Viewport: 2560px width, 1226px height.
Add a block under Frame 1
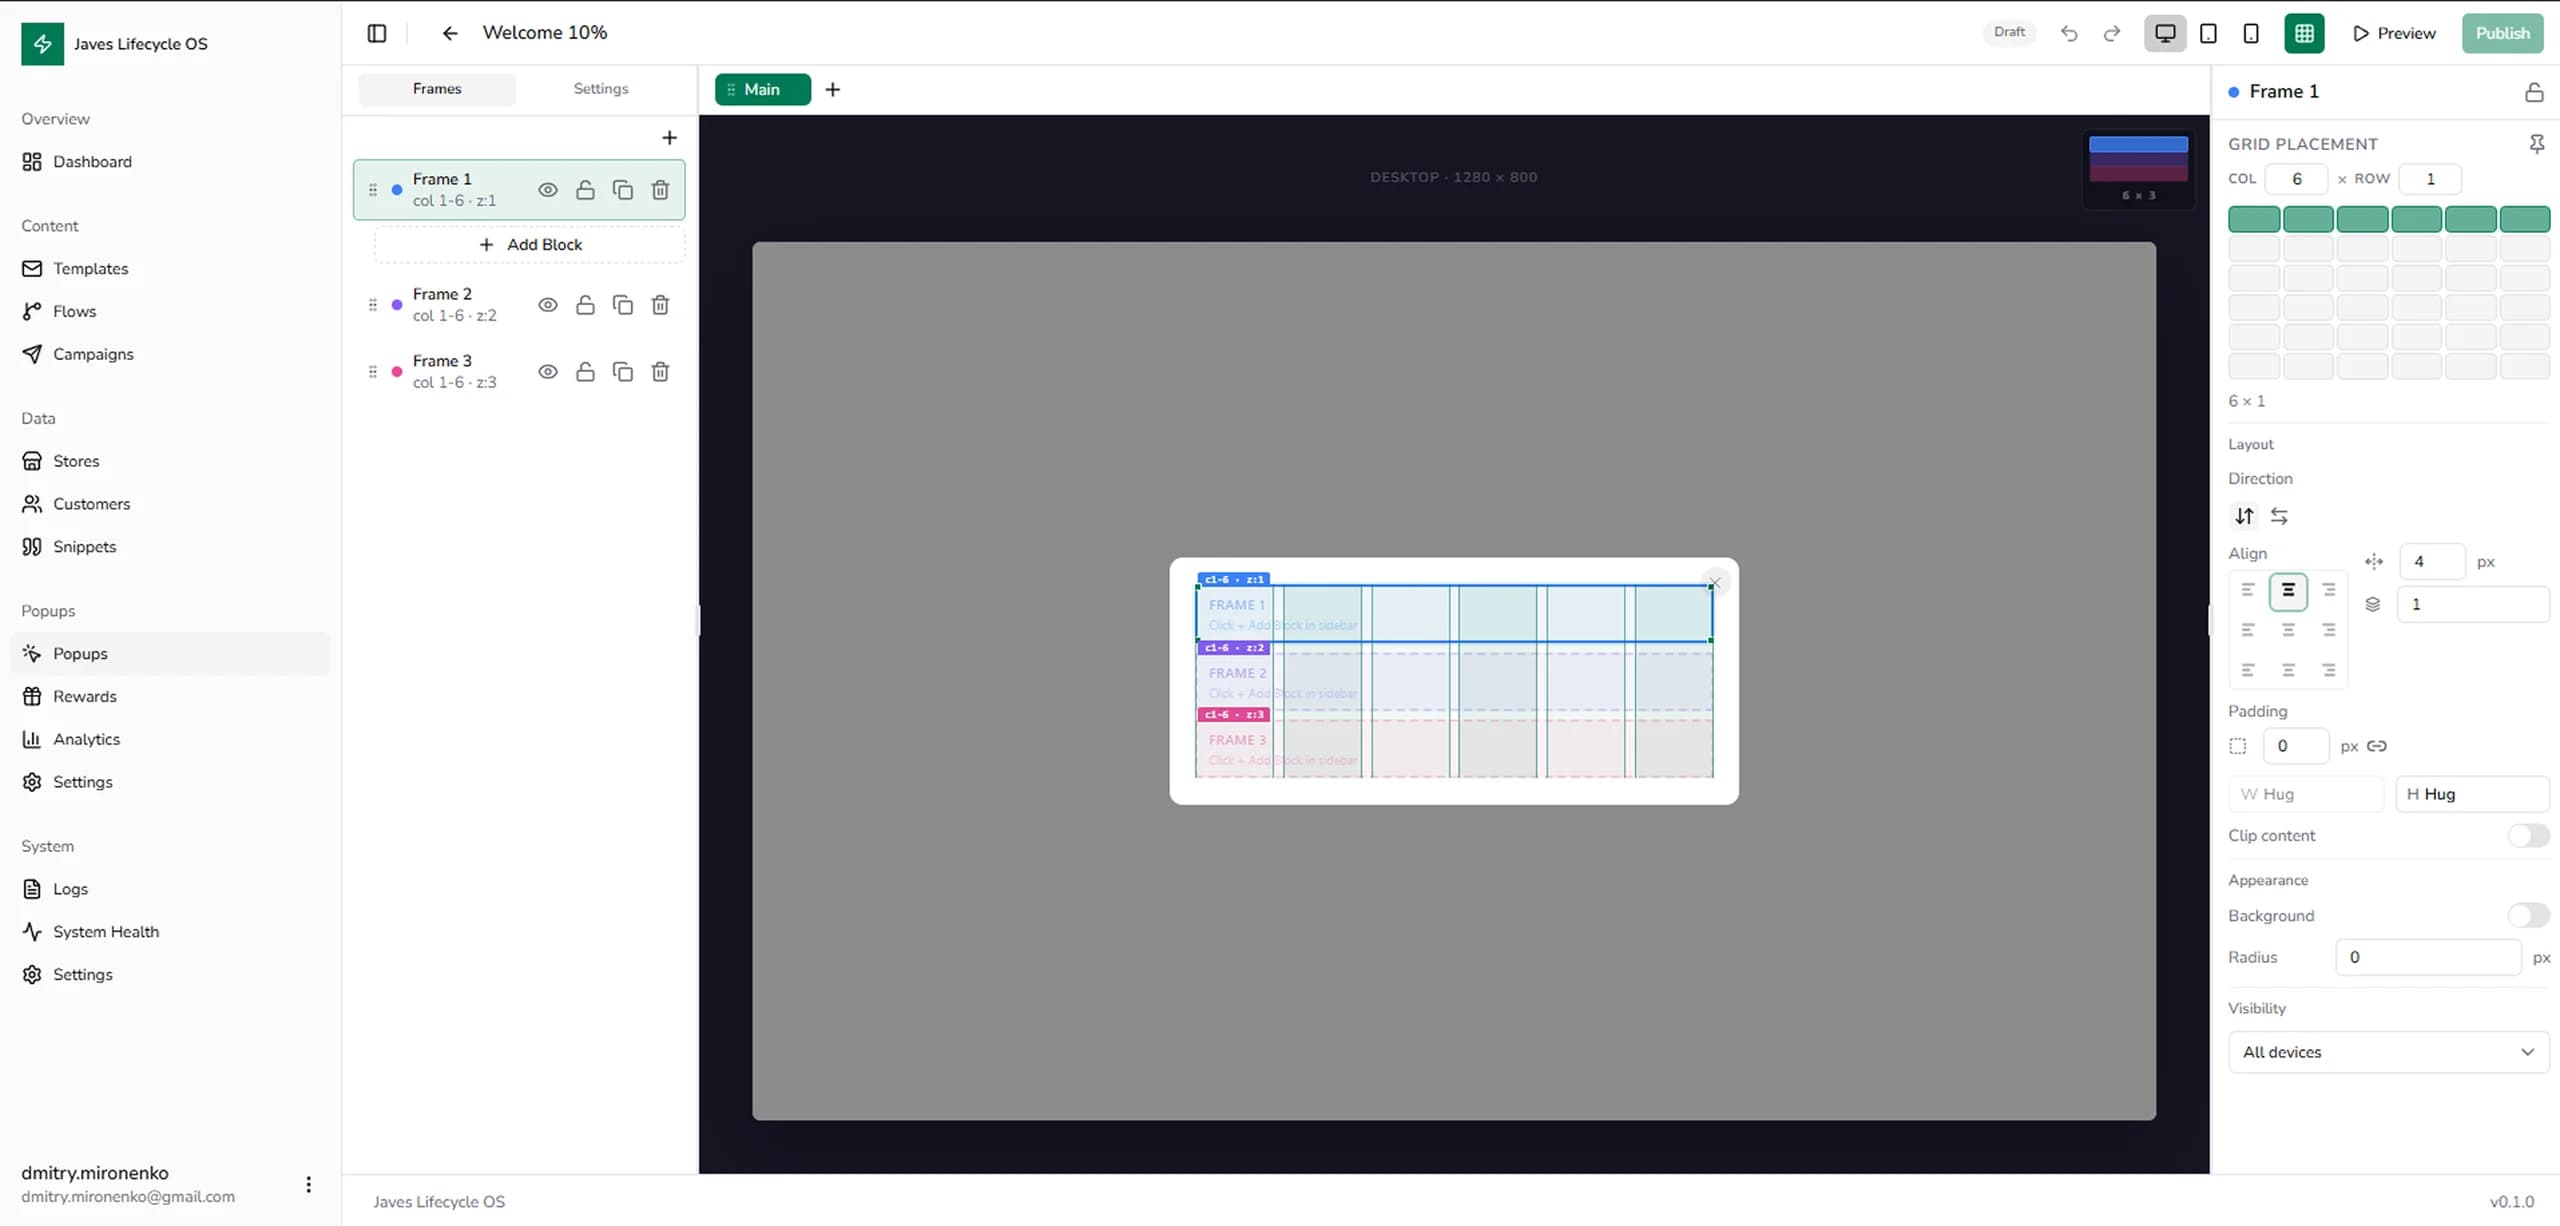click(x=530, y=244)
